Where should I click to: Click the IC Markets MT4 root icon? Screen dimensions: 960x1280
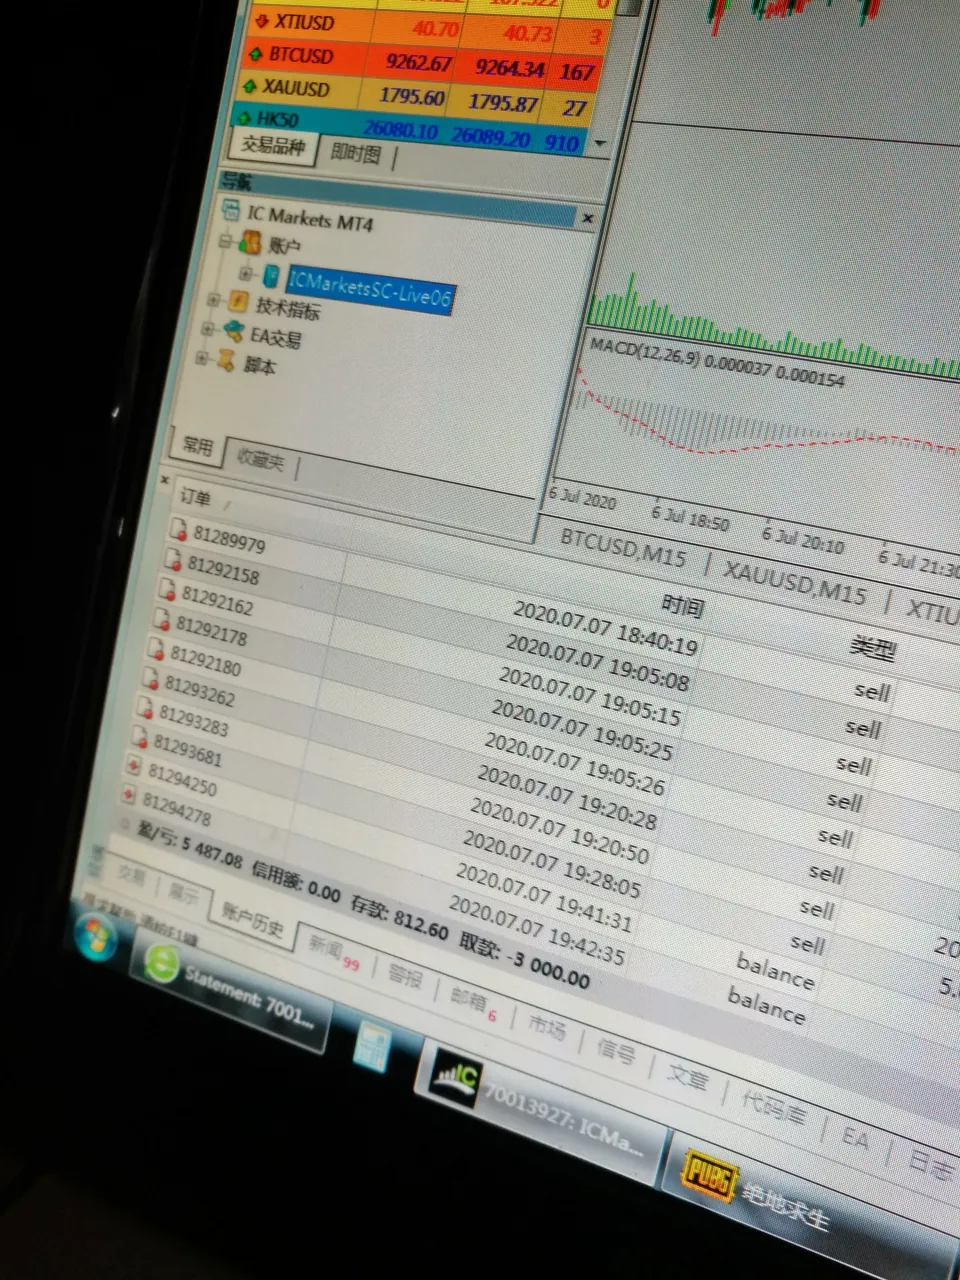pyautogui.click(x=231, y=210)
